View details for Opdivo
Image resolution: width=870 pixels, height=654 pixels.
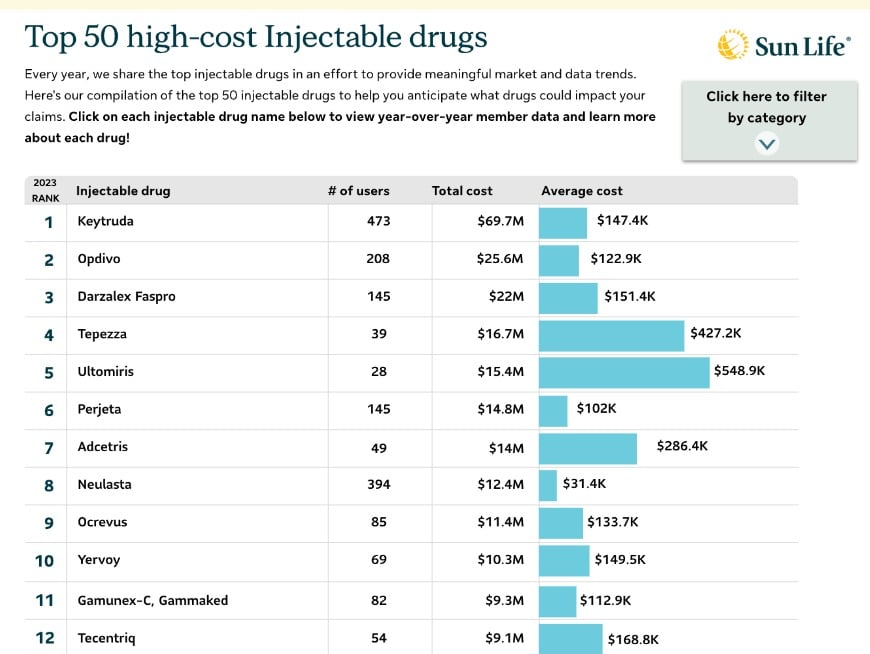[101, 259]
